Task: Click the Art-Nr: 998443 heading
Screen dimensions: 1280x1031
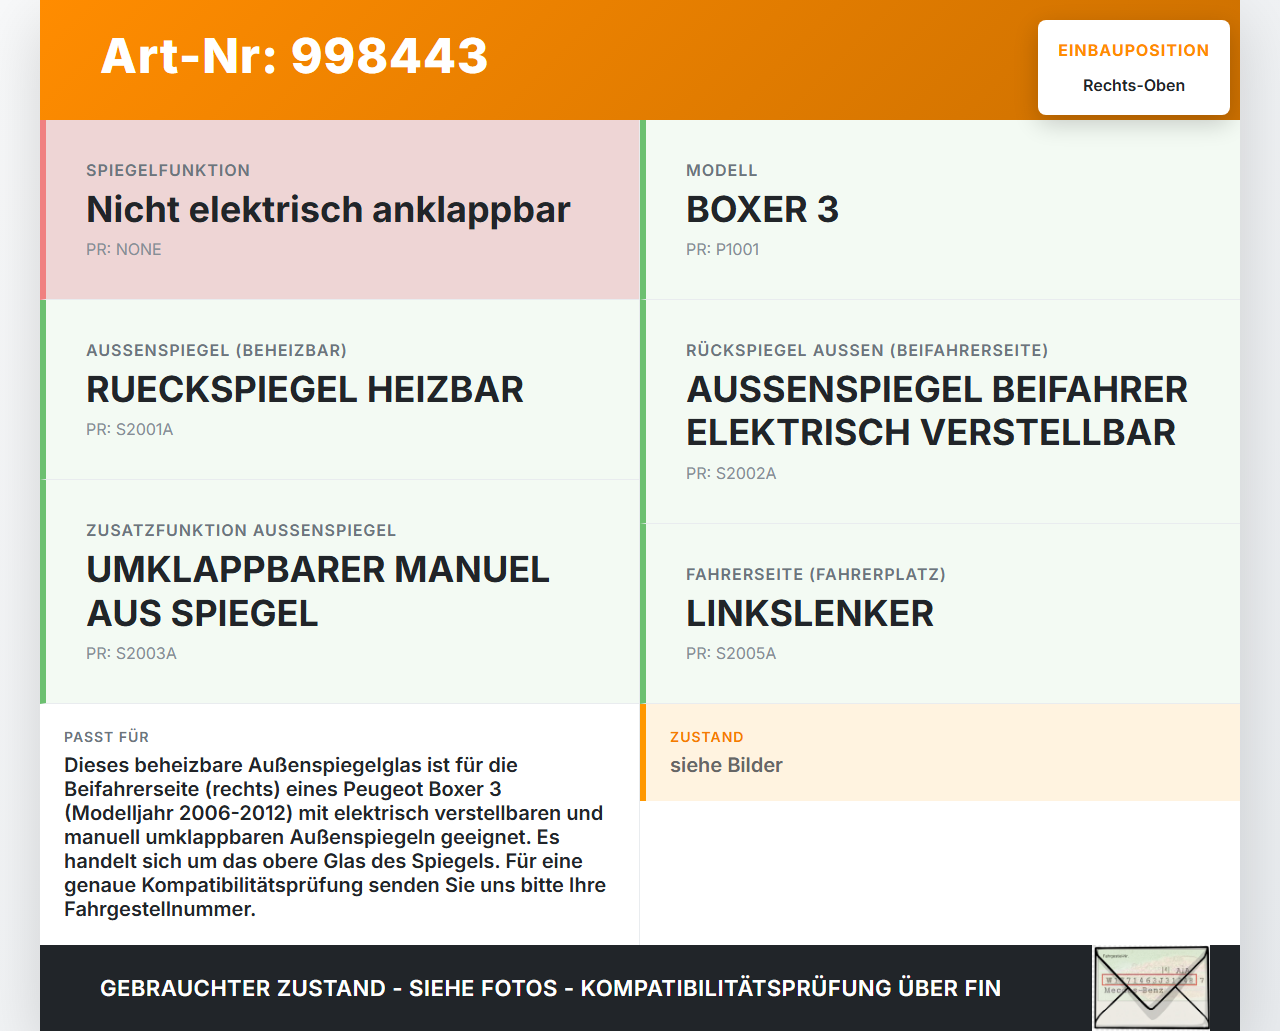Action: click(294, 56)
